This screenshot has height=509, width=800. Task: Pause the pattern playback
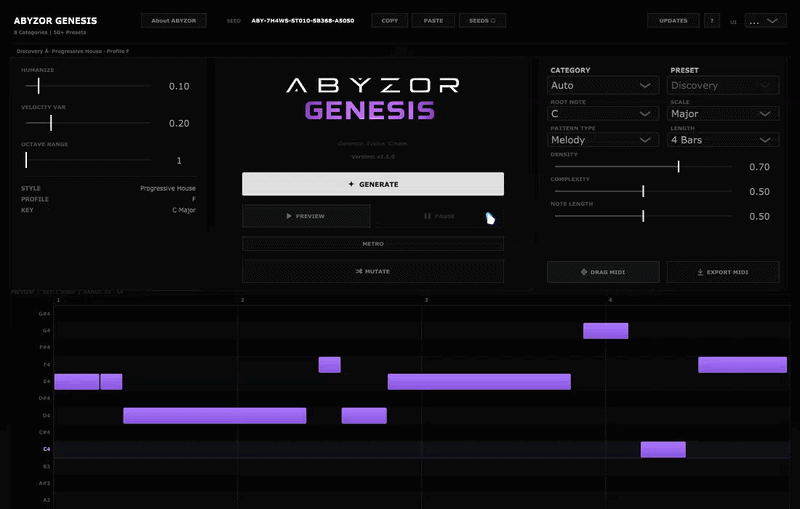tap(439, 216)
